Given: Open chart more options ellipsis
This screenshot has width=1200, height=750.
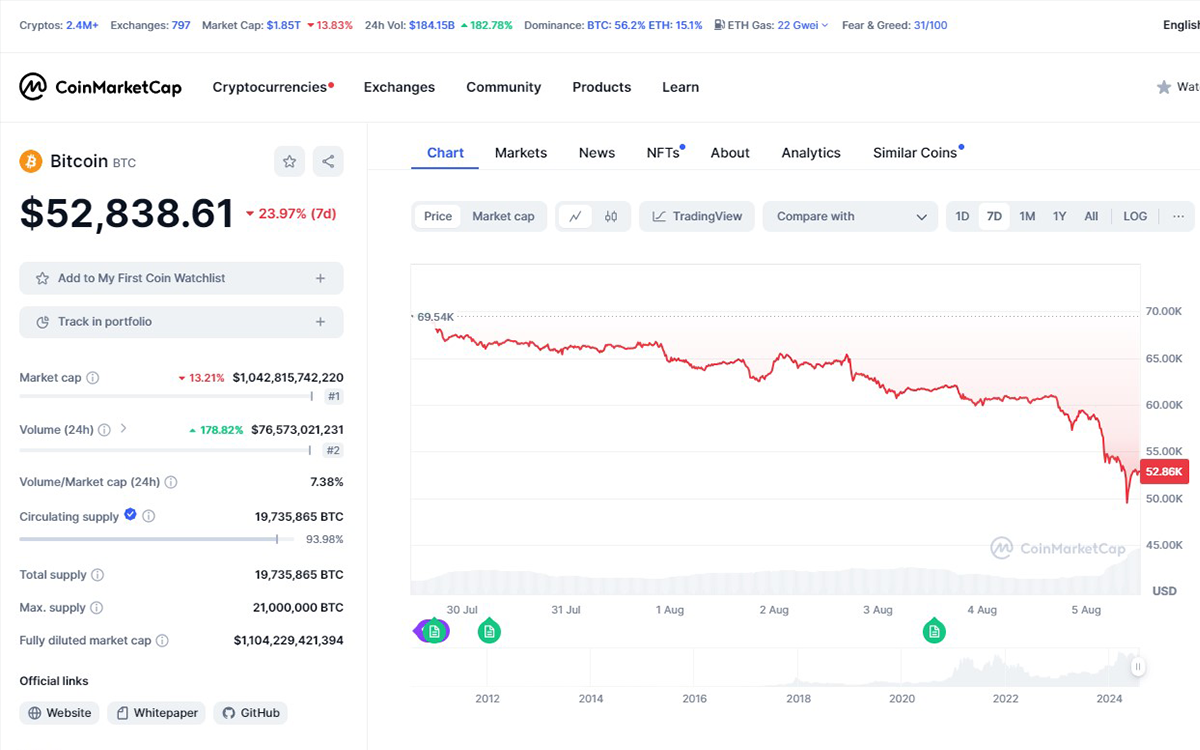Looking at the screenshot, I should [x=1178, y=216].
